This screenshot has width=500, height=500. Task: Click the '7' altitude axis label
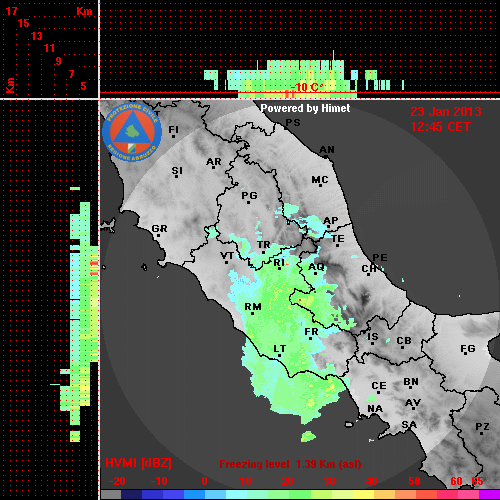pyautogui.click(x=71, y=74)
